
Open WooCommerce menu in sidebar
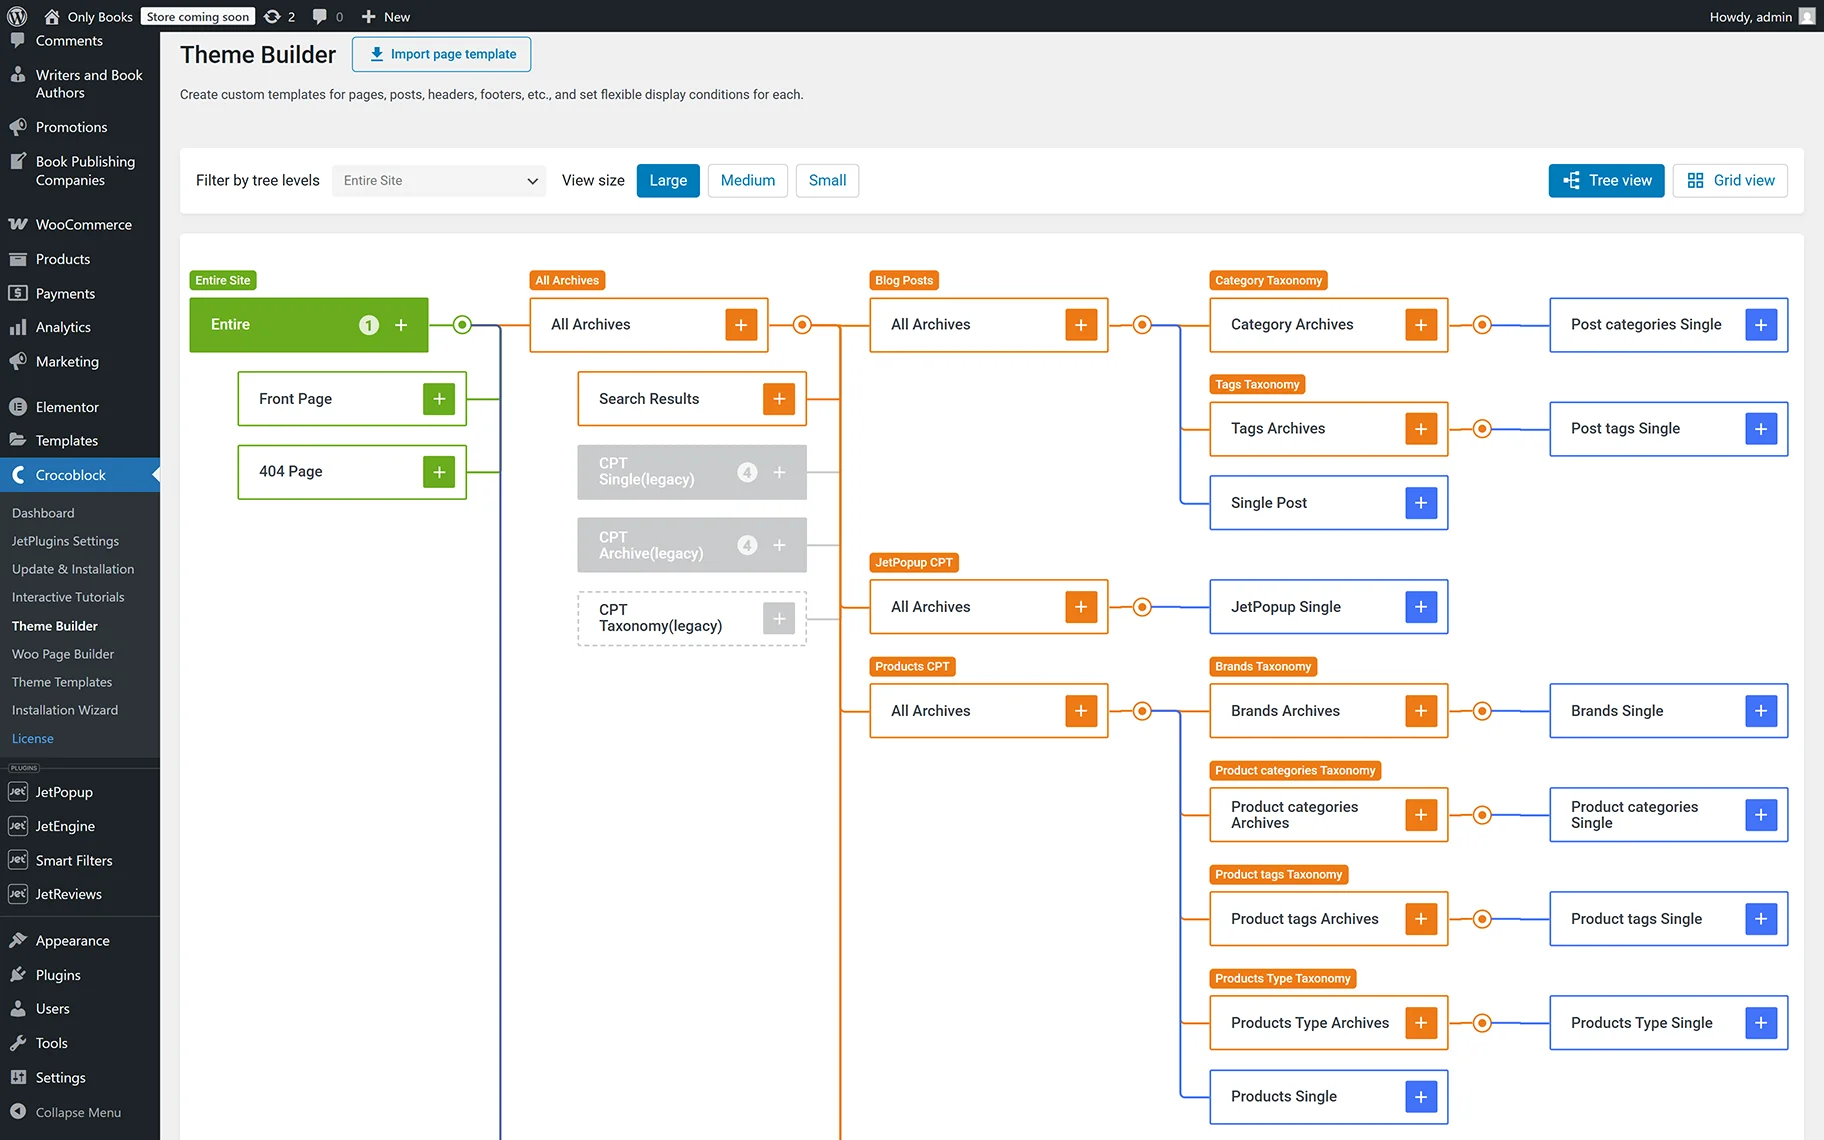[83, 225]
